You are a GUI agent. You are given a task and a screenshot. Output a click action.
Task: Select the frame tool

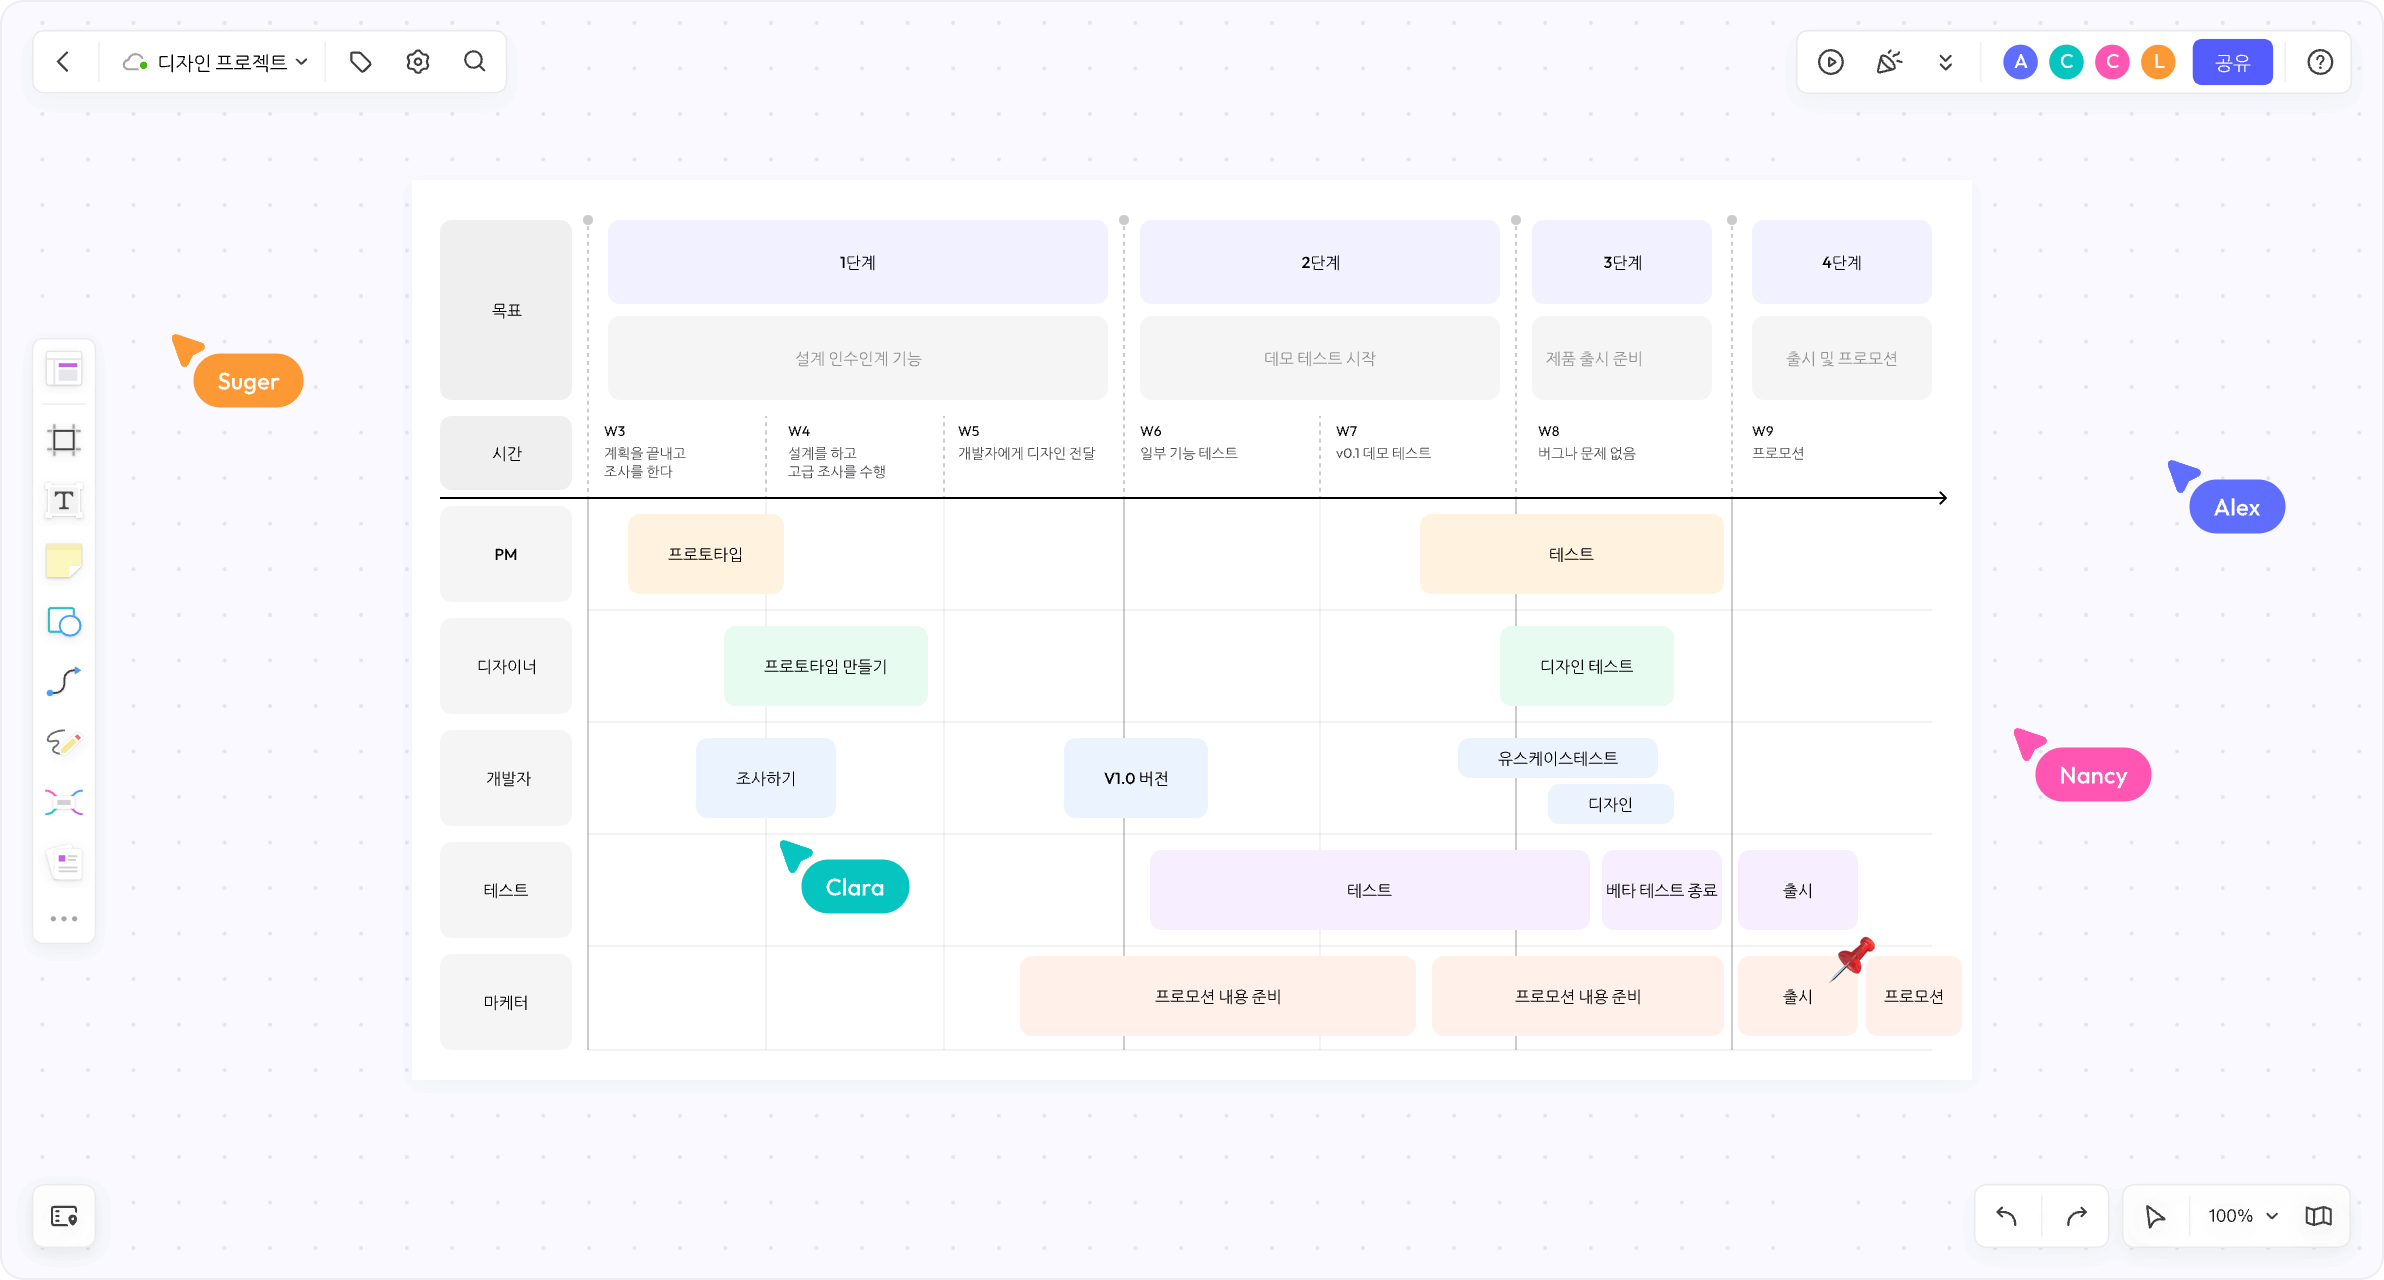coord(64,440)
